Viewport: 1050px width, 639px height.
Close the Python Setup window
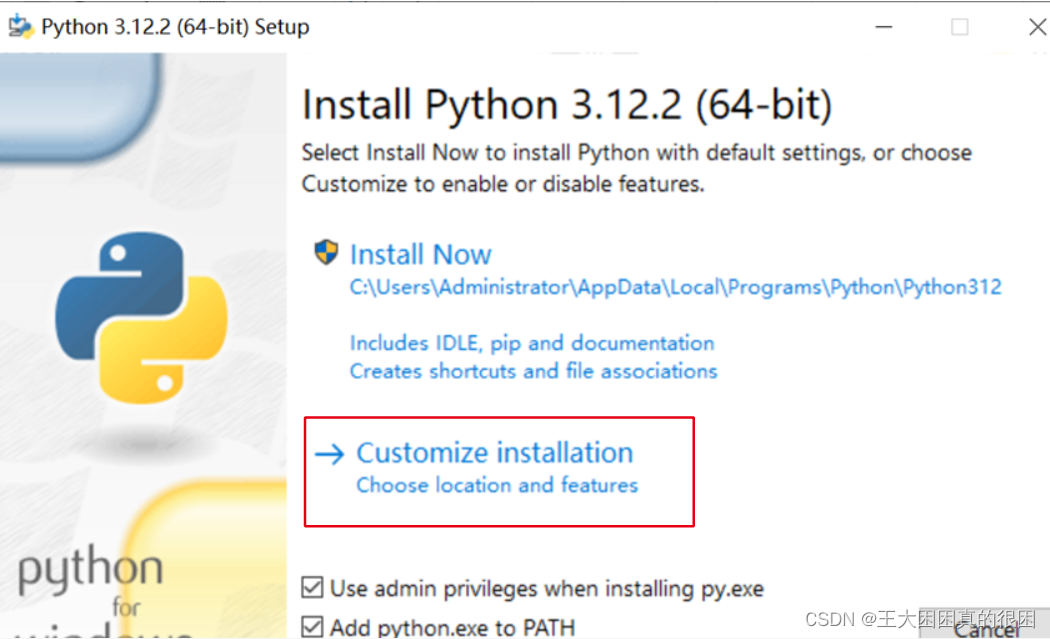(1037, 27)
